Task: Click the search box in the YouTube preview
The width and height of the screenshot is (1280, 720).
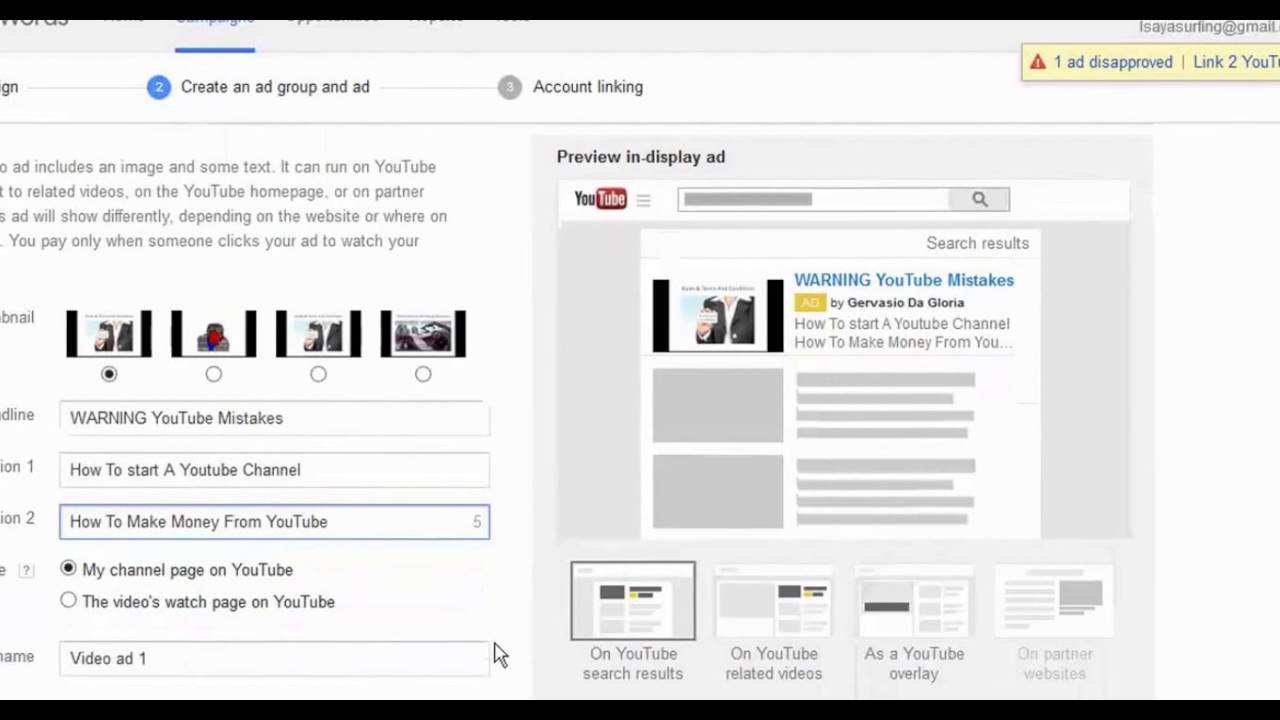Action: (x=813, y=199)
